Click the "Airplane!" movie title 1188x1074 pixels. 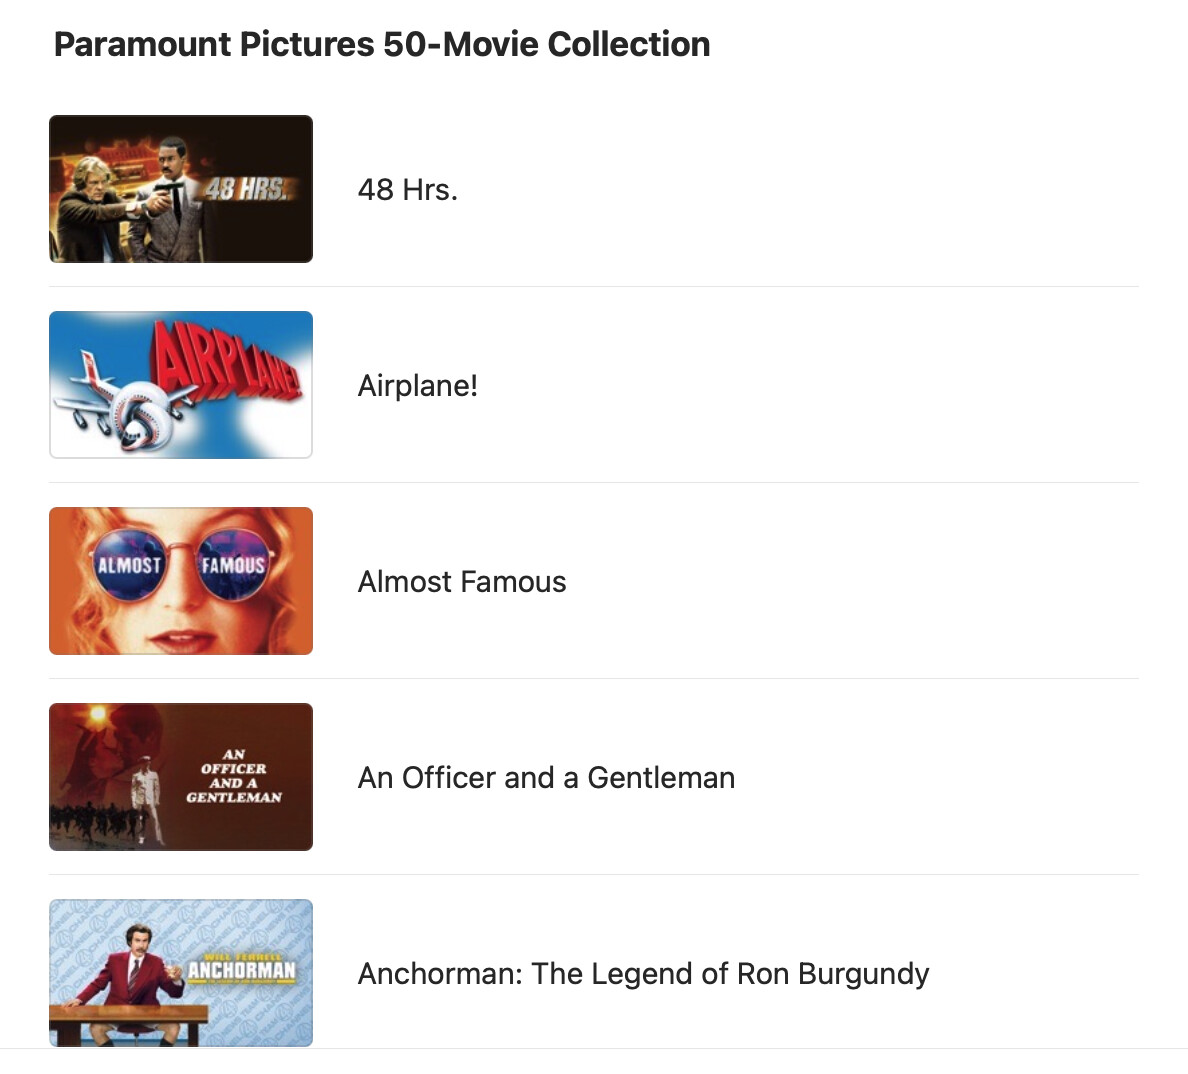click(418, 386)
